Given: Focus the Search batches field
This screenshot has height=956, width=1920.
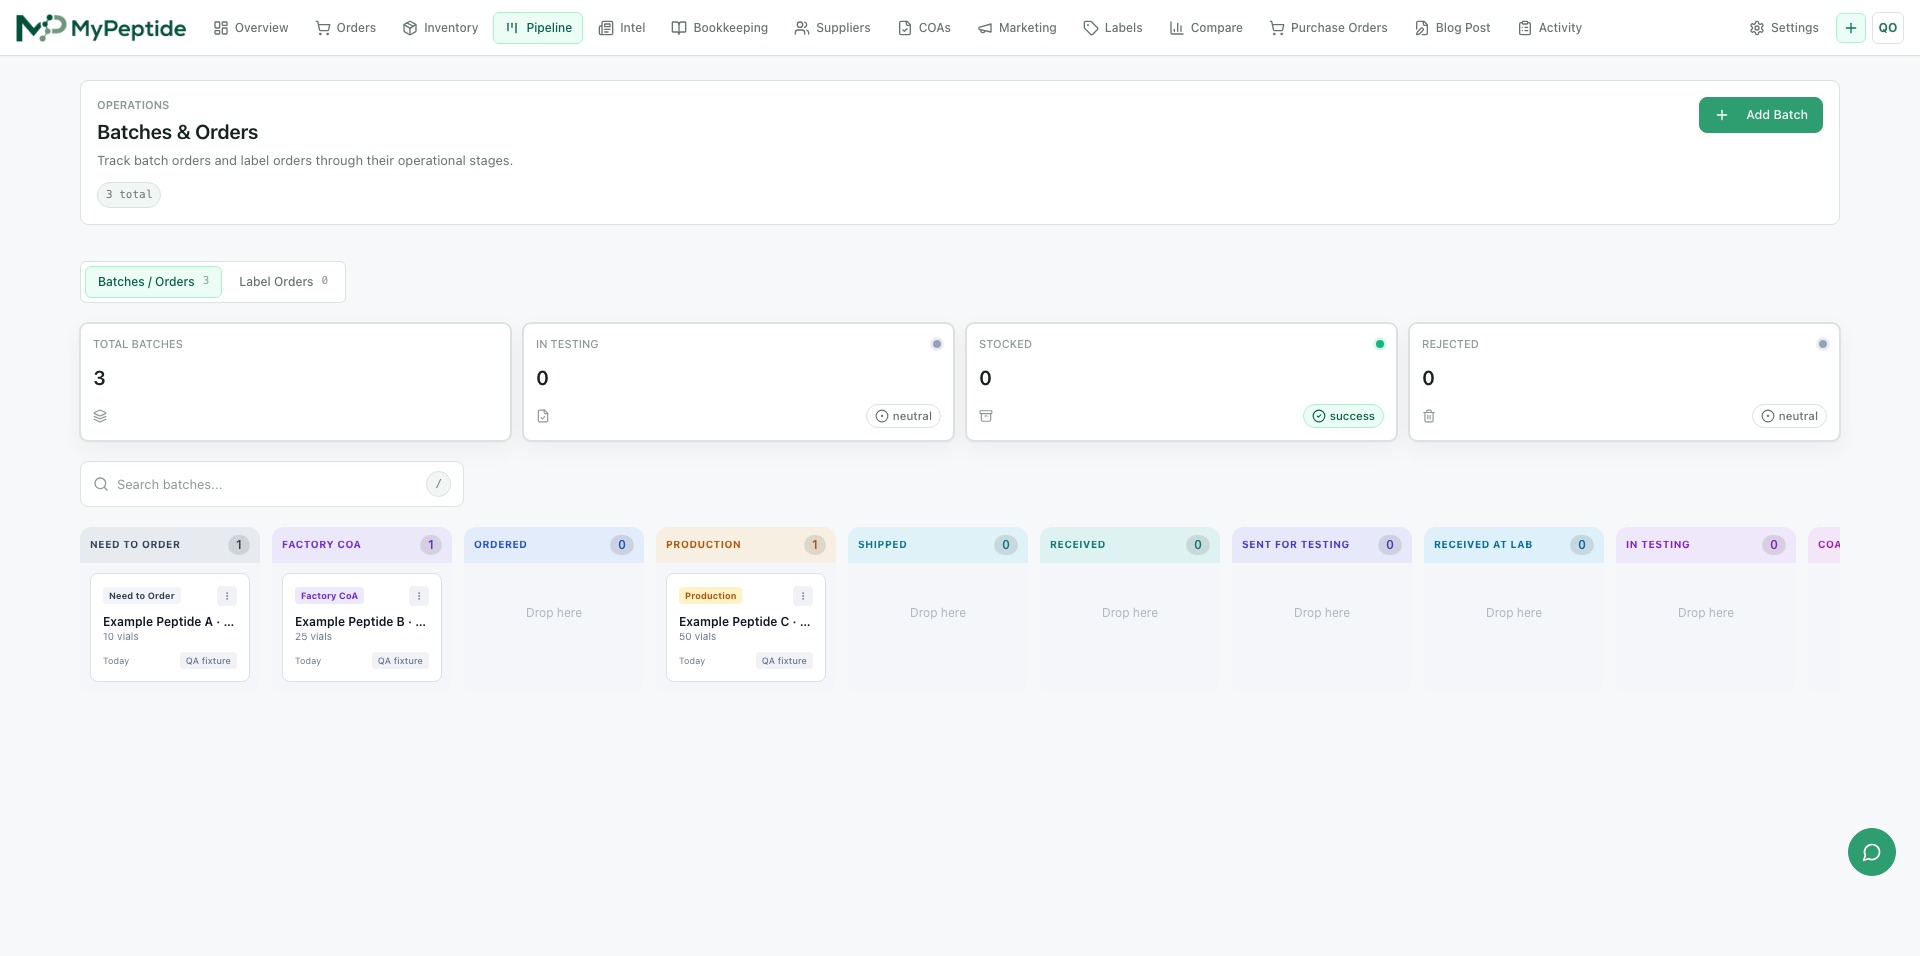Looking at the screenshot, I should [x=272, y=484].
